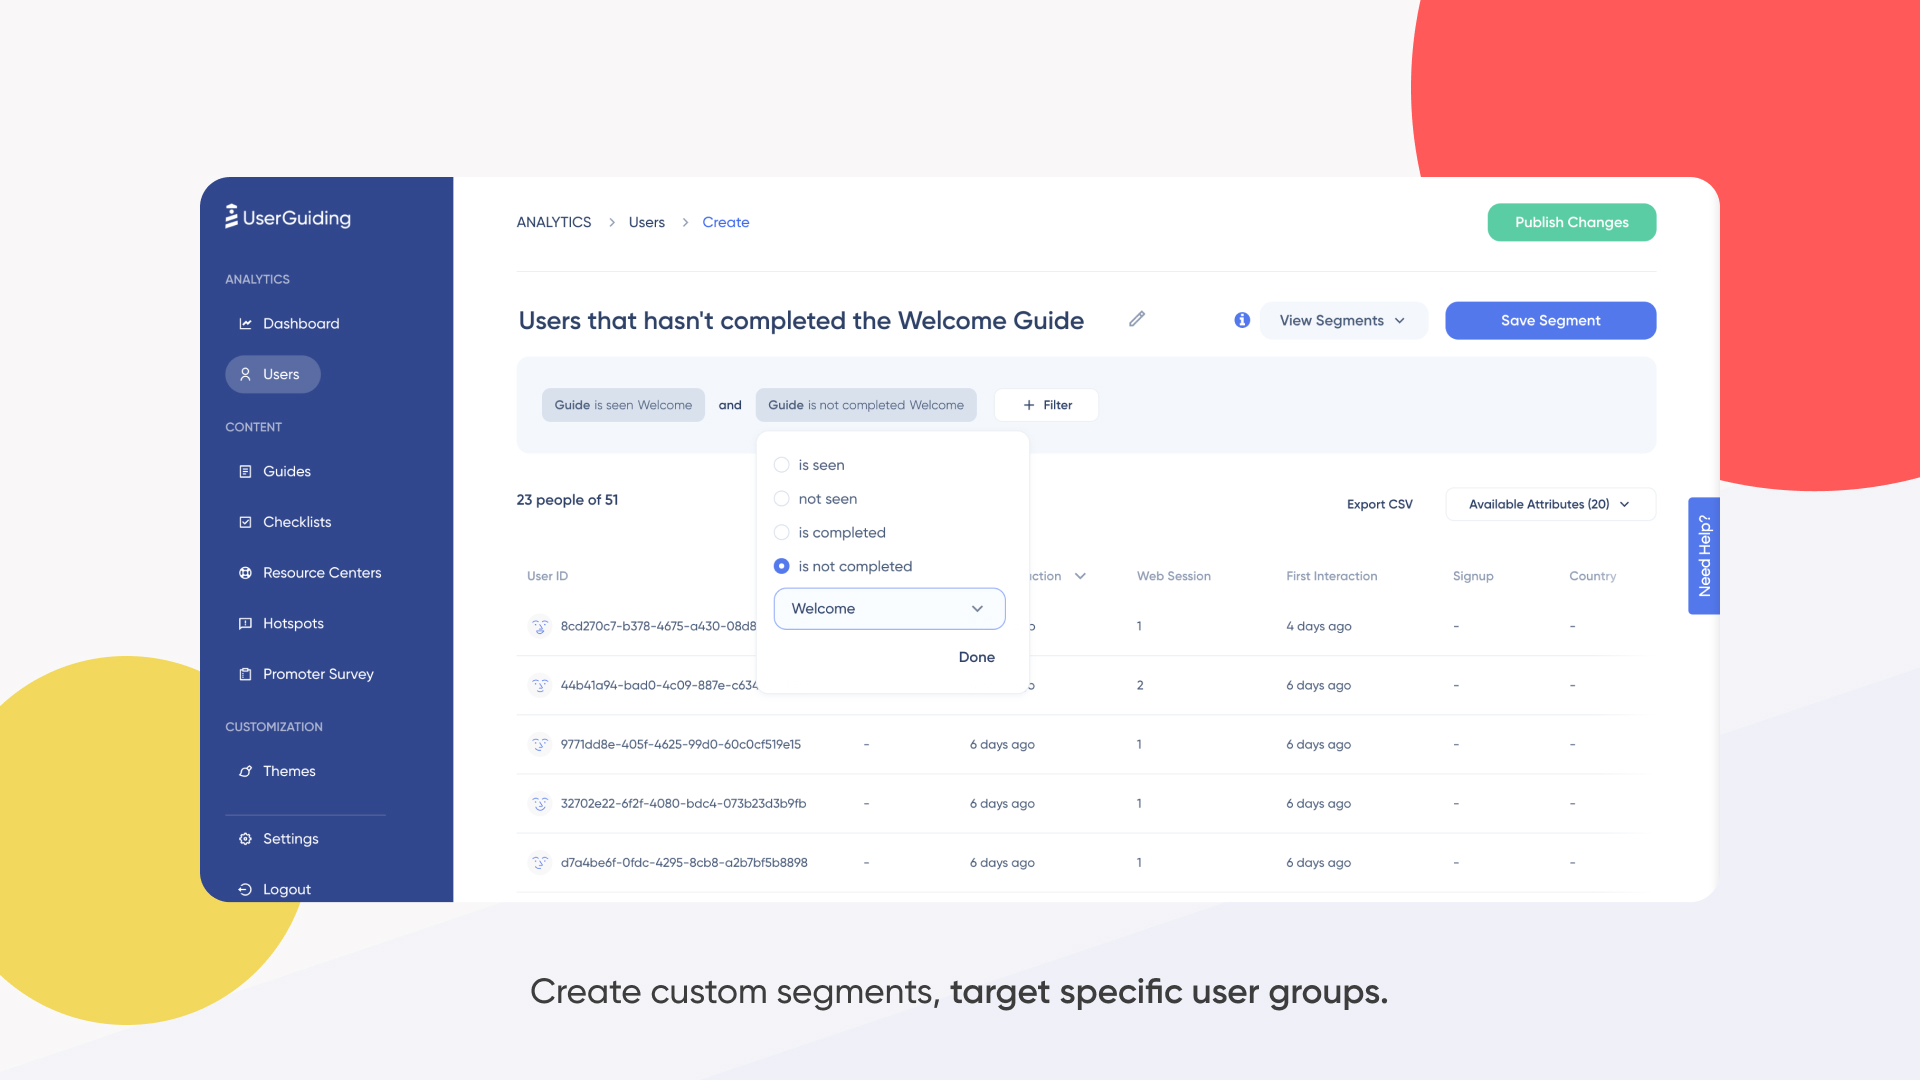Open Available Attributes (20) dropdown
This screenshot has height=1080, width=1920.
pos(1549,504)
